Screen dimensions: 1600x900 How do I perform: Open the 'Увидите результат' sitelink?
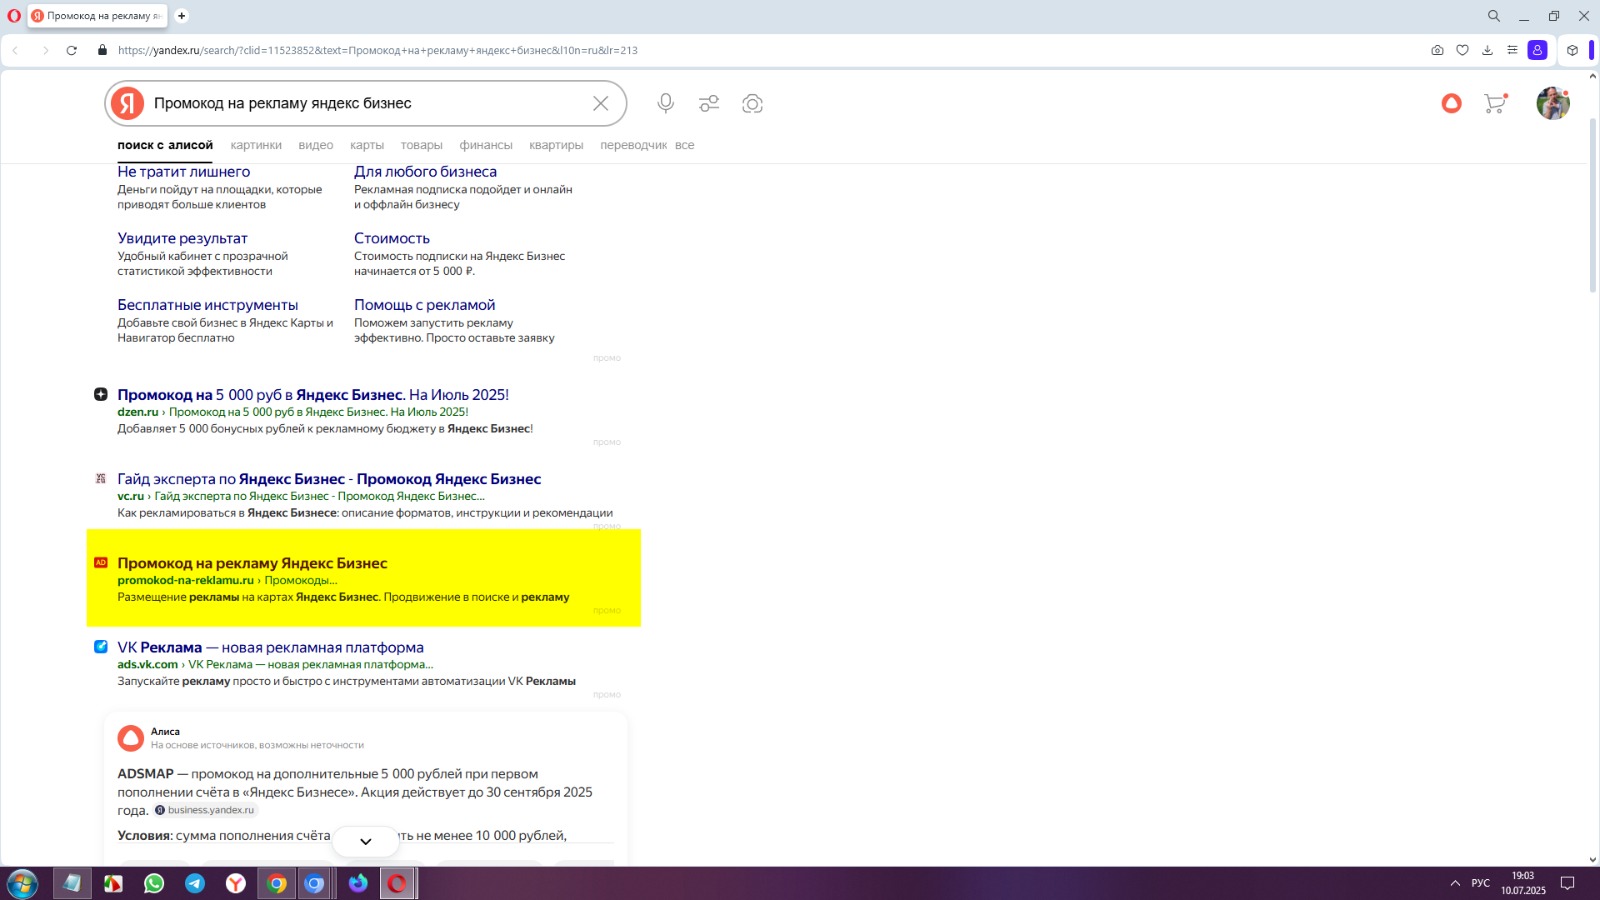point(182,238)
